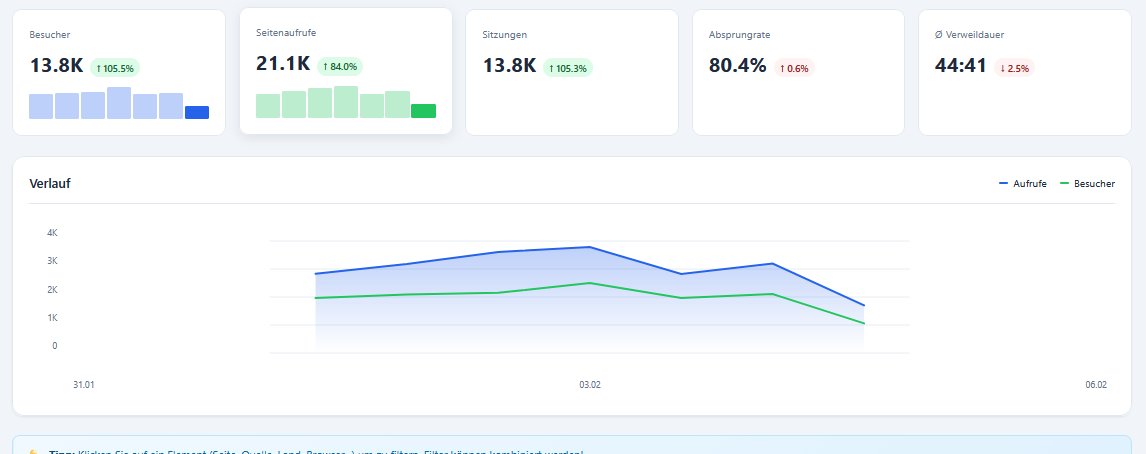Click the 105.5% change badge under Besucher
Viewport: 1146px width, 454px height.
115,68
